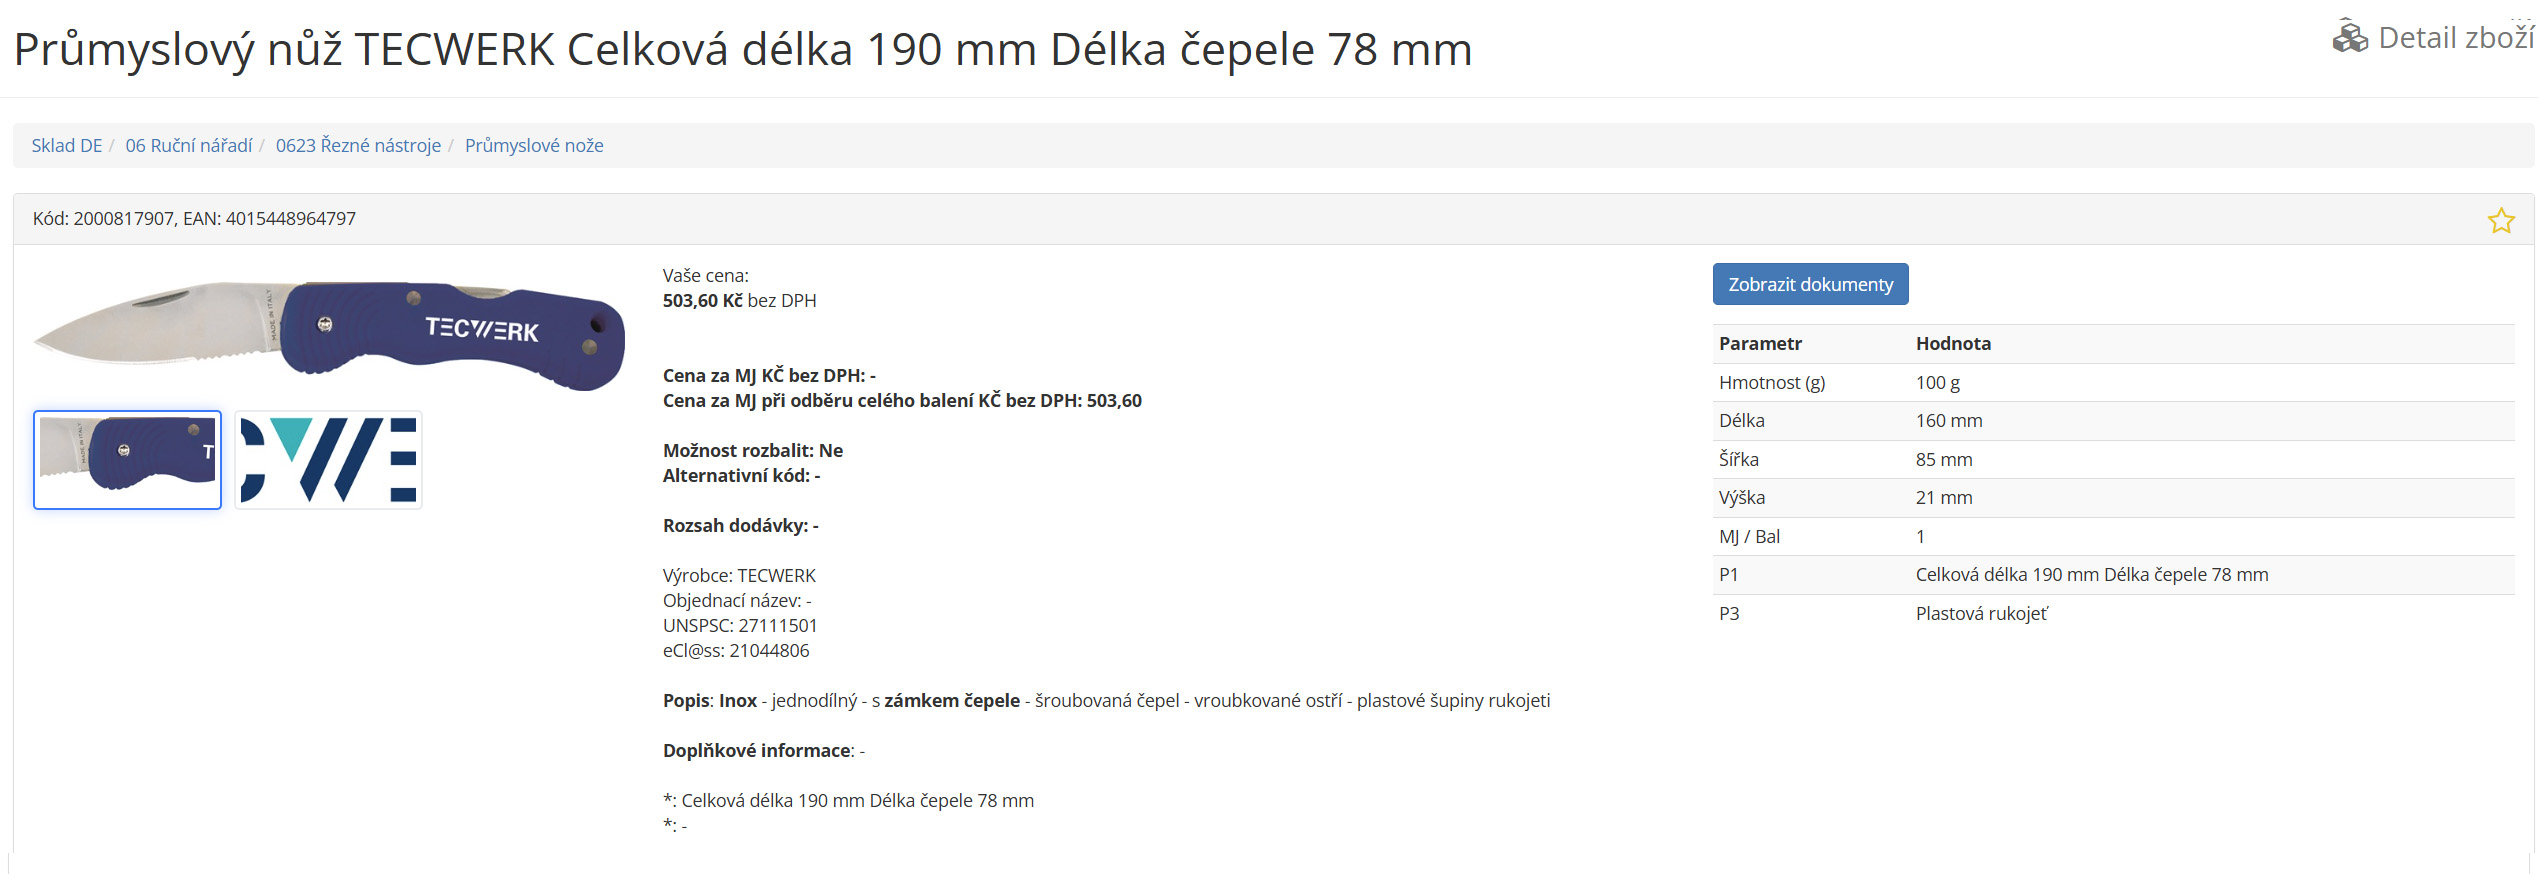Click the MJ / Bal parameter row
The height and width of the screenshot is (874, 2538).
pyautogui.click(x=2112, y=537)
